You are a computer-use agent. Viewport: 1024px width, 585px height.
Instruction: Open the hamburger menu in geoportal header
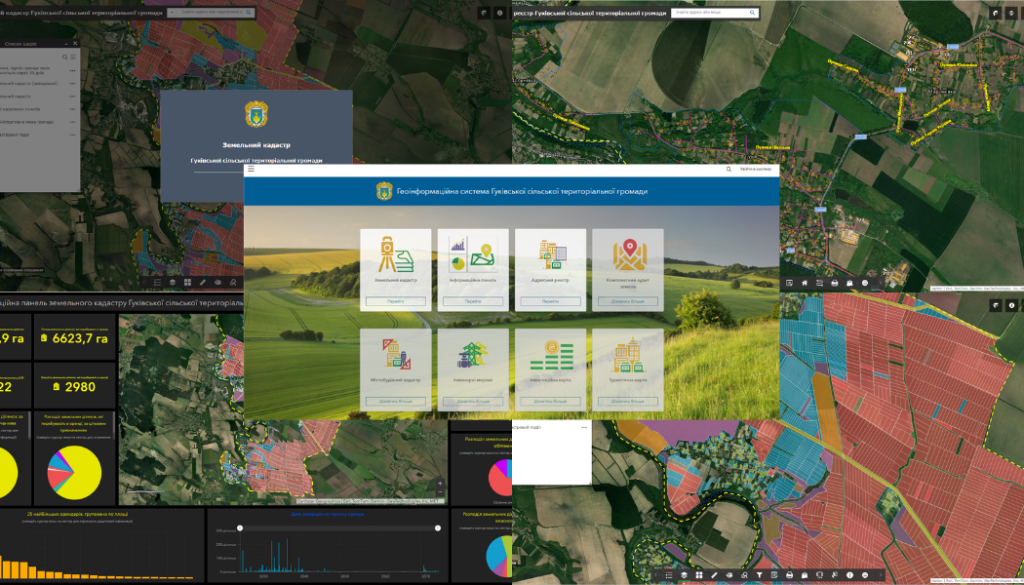[x=251, y=171]
